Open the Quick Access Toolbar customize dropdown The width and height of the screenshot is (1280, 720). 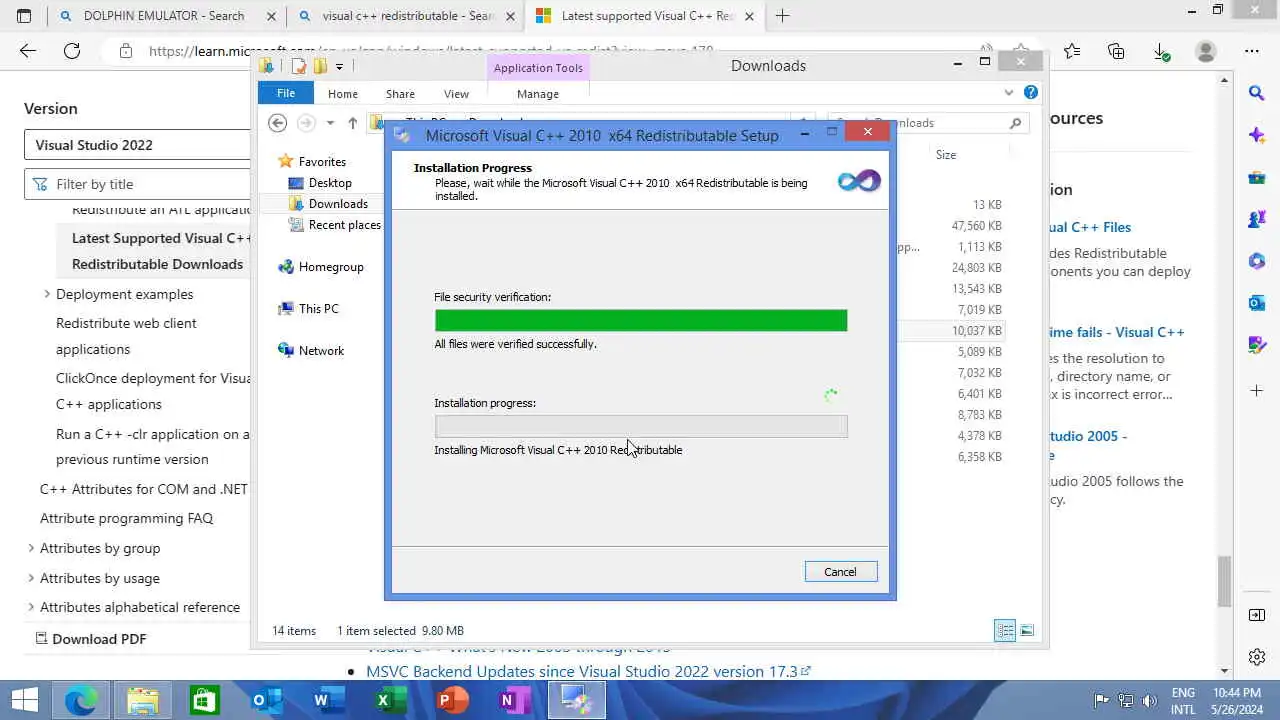point(340,66)
